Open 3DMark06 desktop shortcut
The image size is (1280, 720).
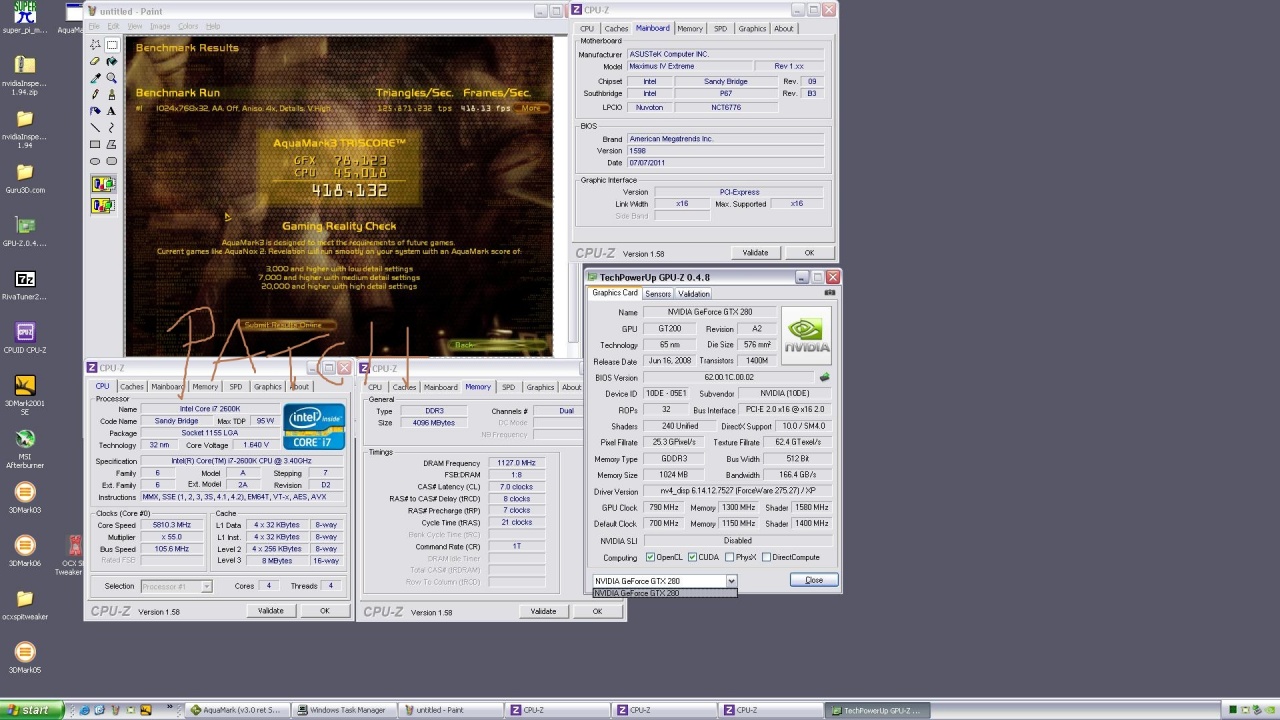tap(25, 546)
